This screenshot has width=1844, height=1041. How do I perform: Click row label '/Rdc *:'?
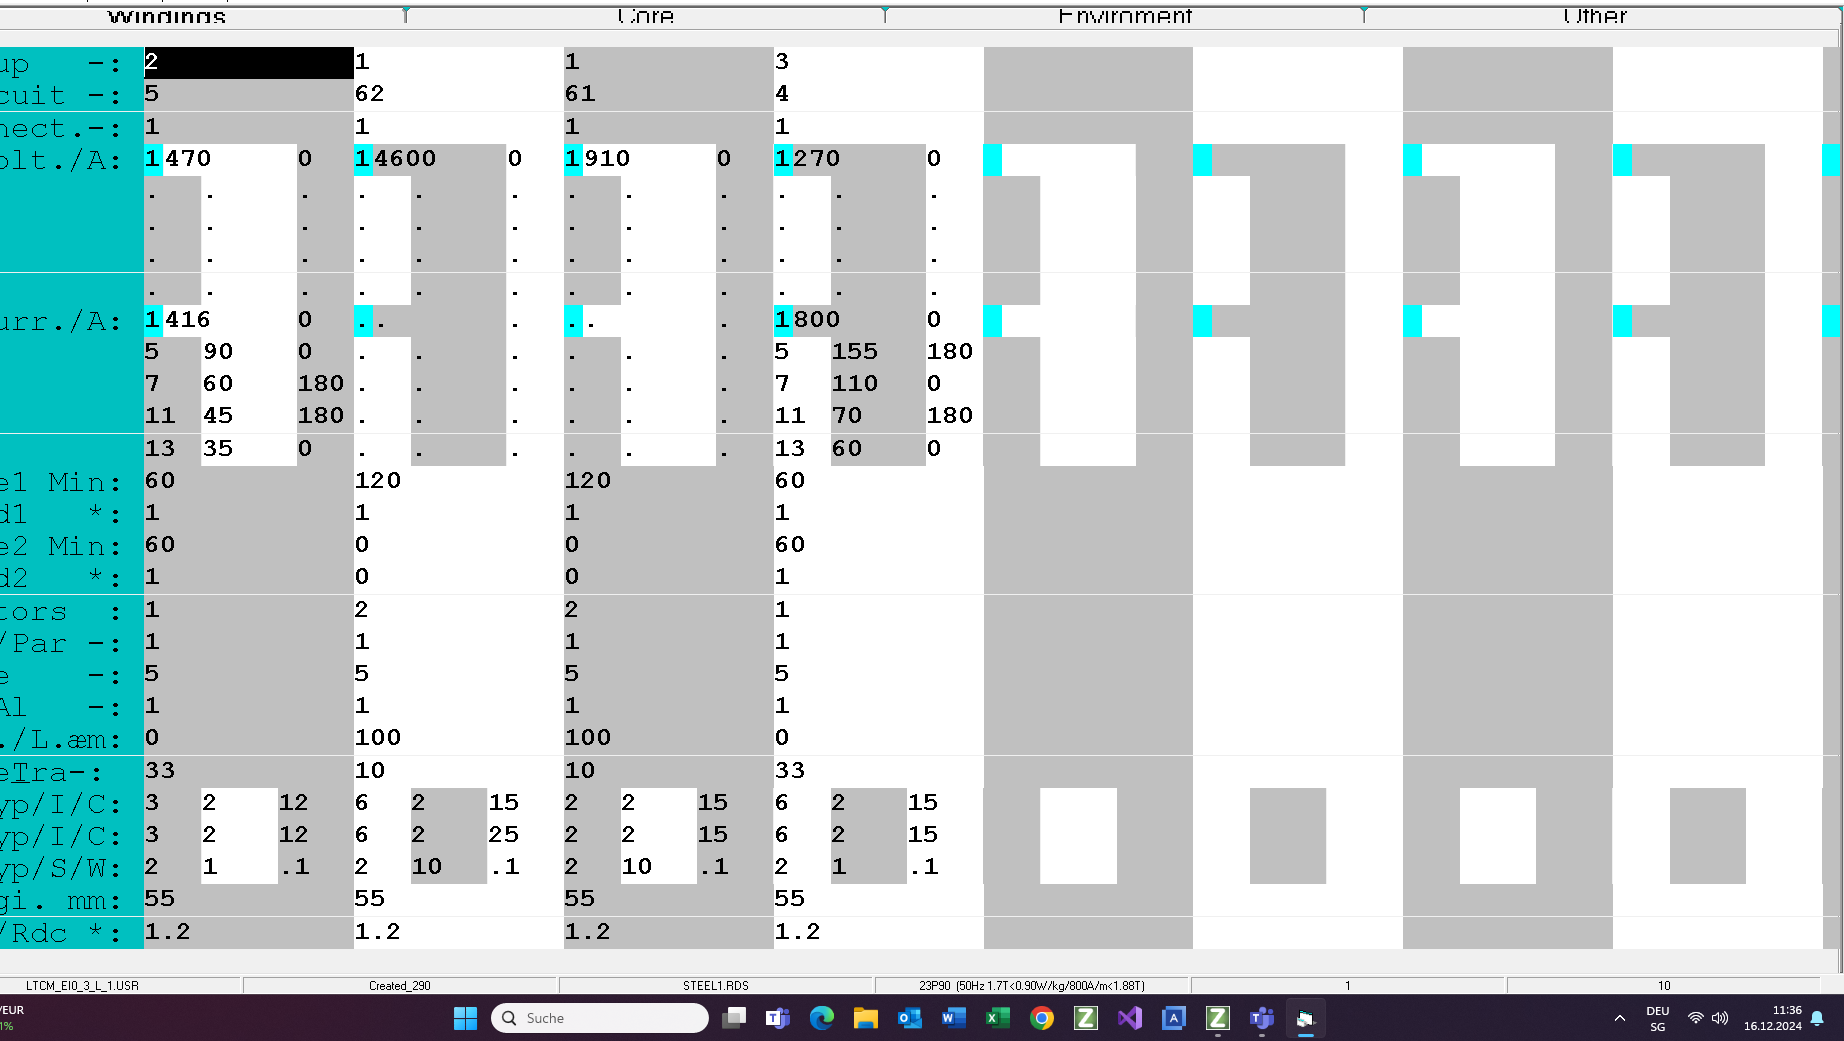61,934
